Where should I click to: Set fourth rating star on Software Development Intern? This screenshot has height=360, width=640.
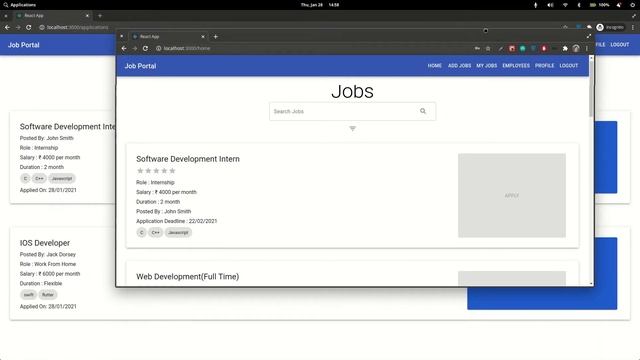(164, 171)
